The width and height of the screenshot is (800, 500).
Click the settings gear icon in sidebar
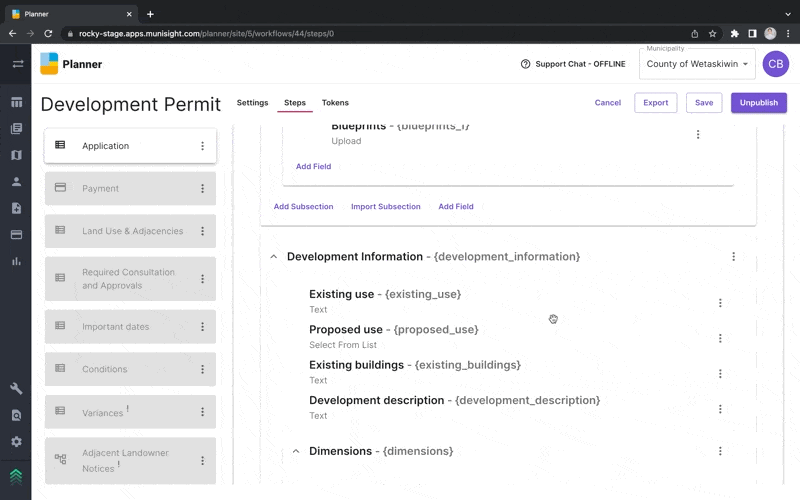[16, 441]
